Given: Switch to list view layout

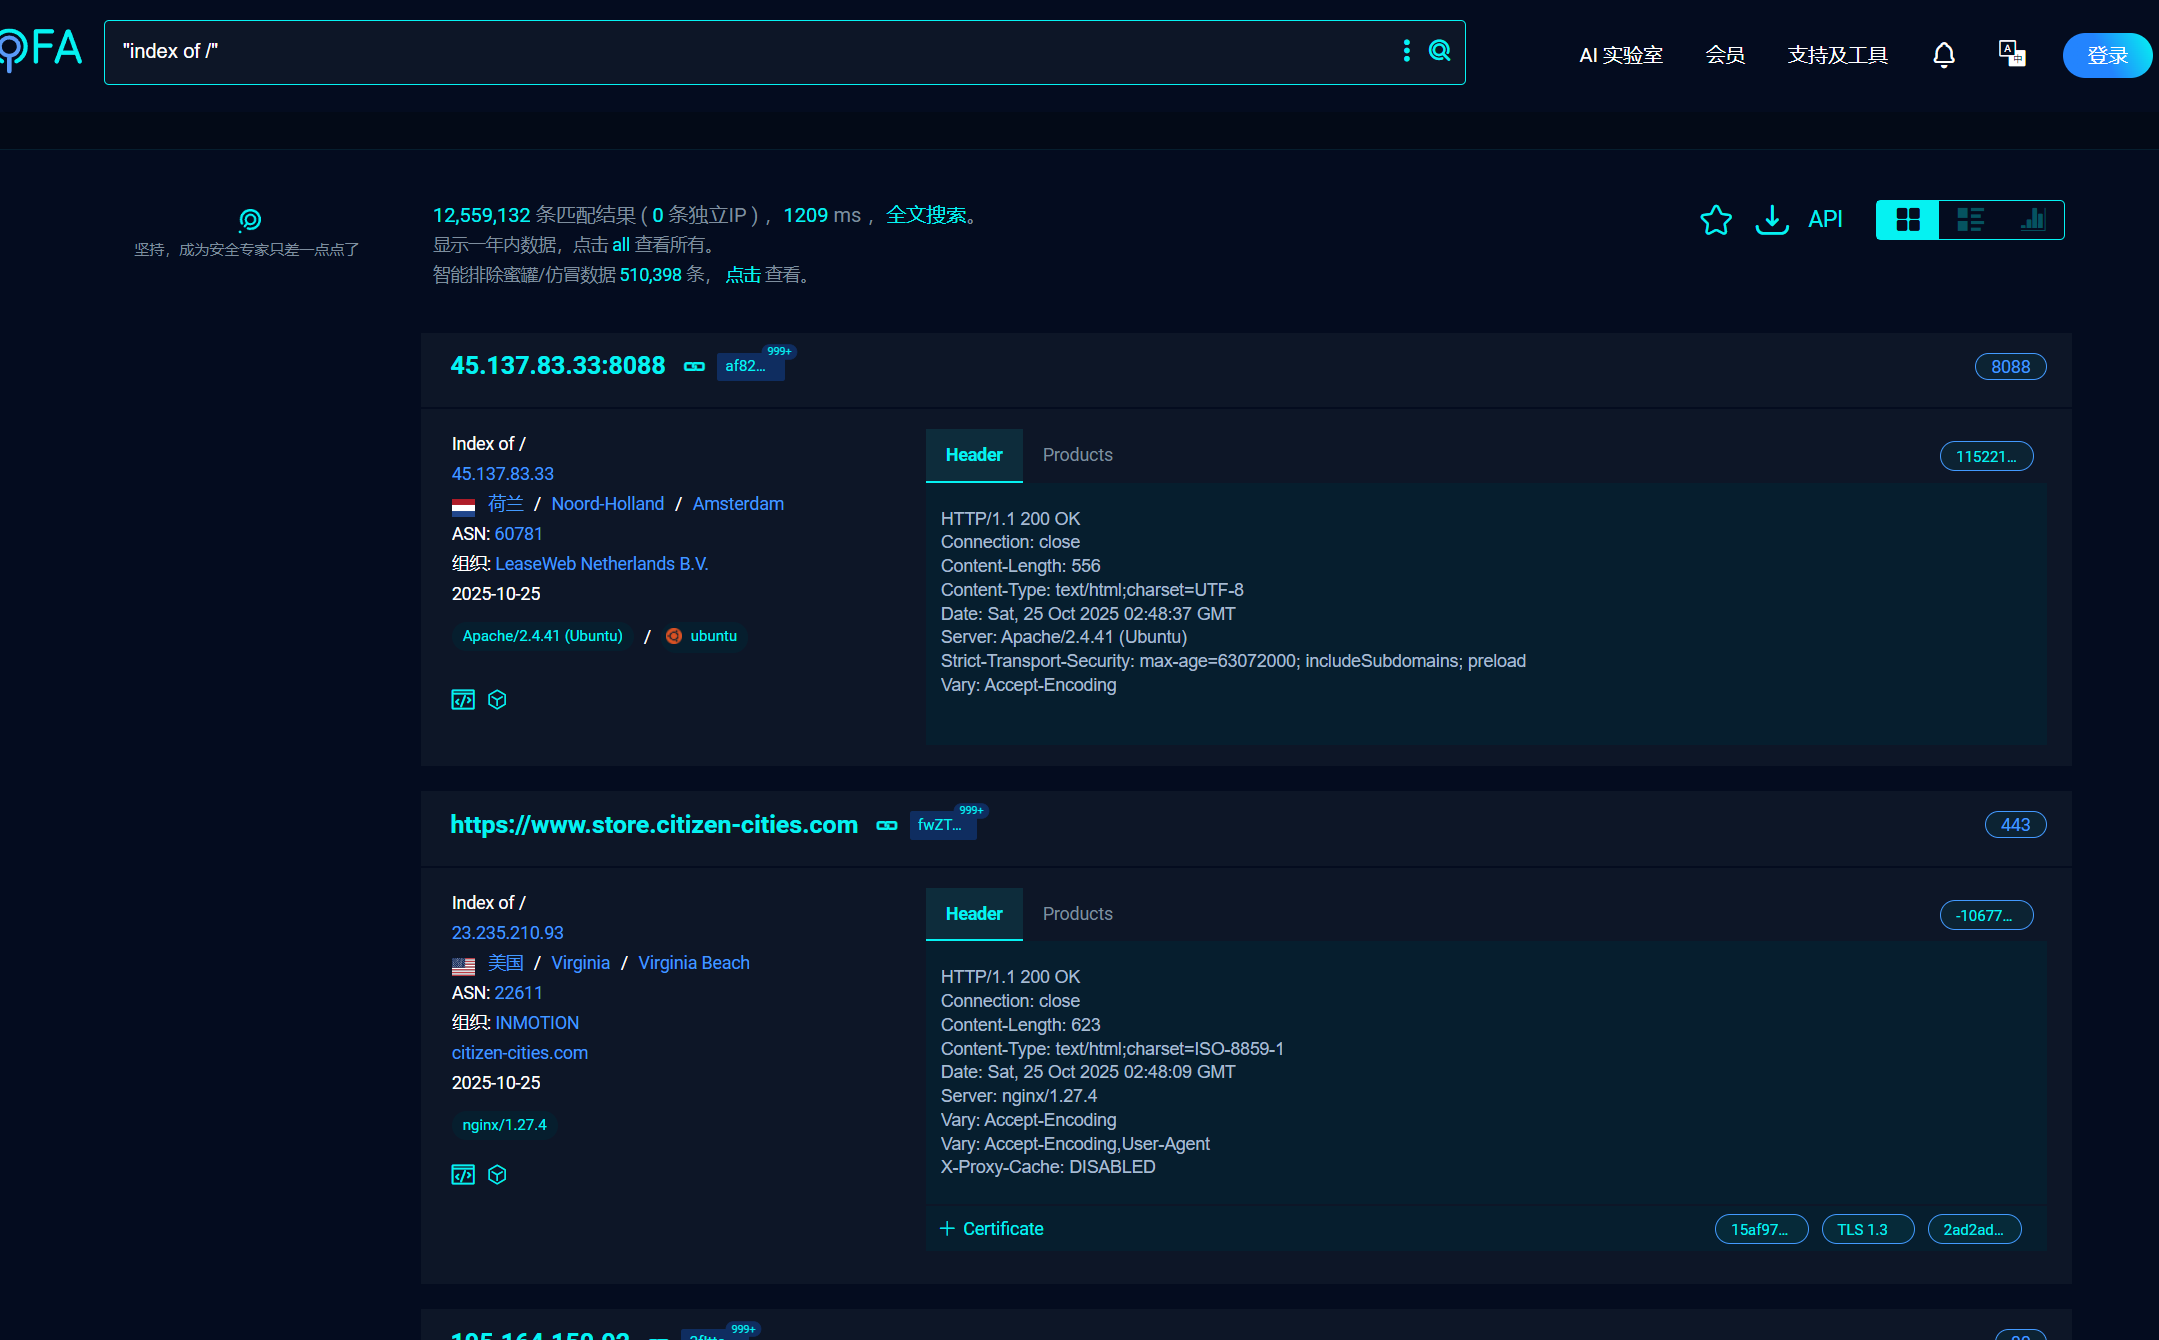Looking at the screenshot, I should pyautogui.click(x=1969, y=220).
